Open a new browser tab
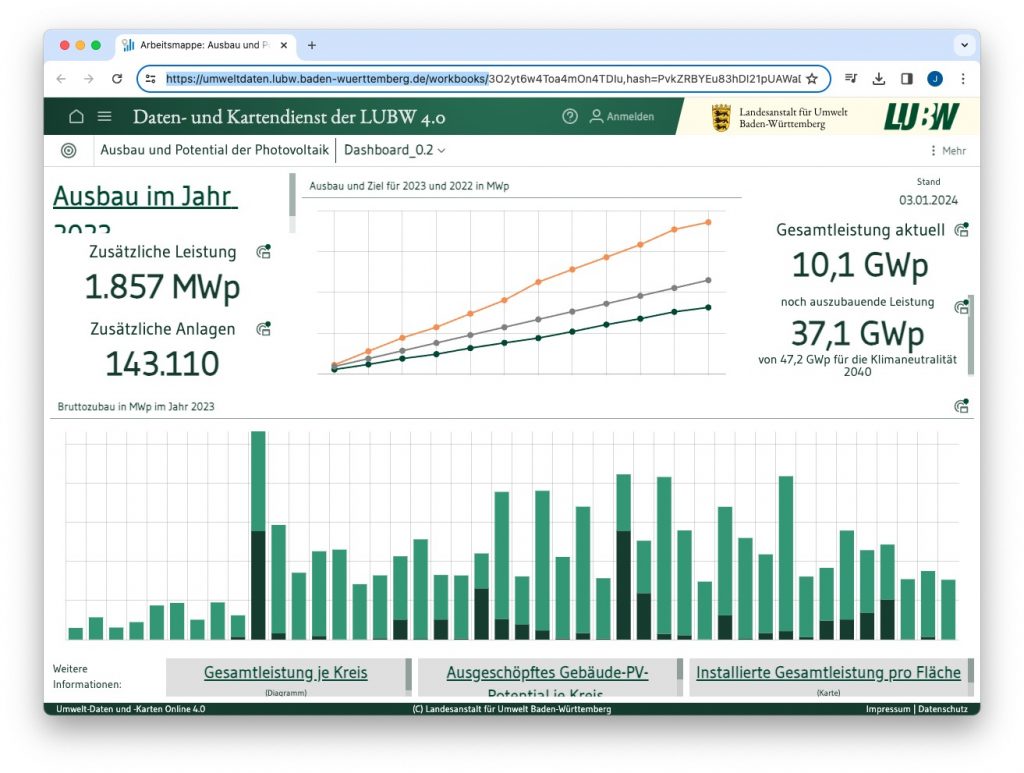The image size is (1024, 773). click(x=312, y=45)
